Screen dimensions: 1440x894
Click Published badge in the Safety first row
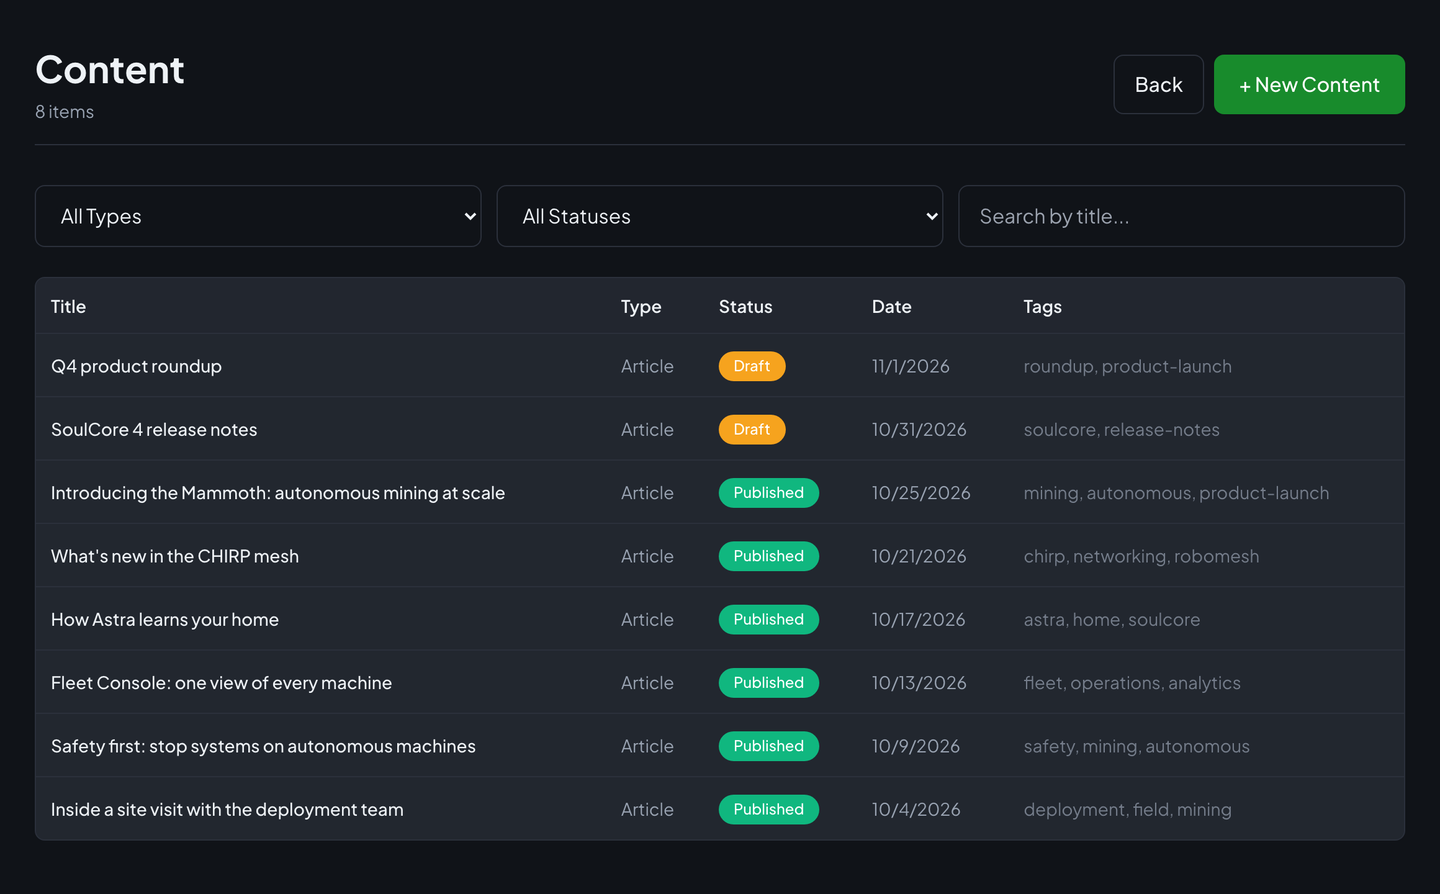tap(769, 746)
